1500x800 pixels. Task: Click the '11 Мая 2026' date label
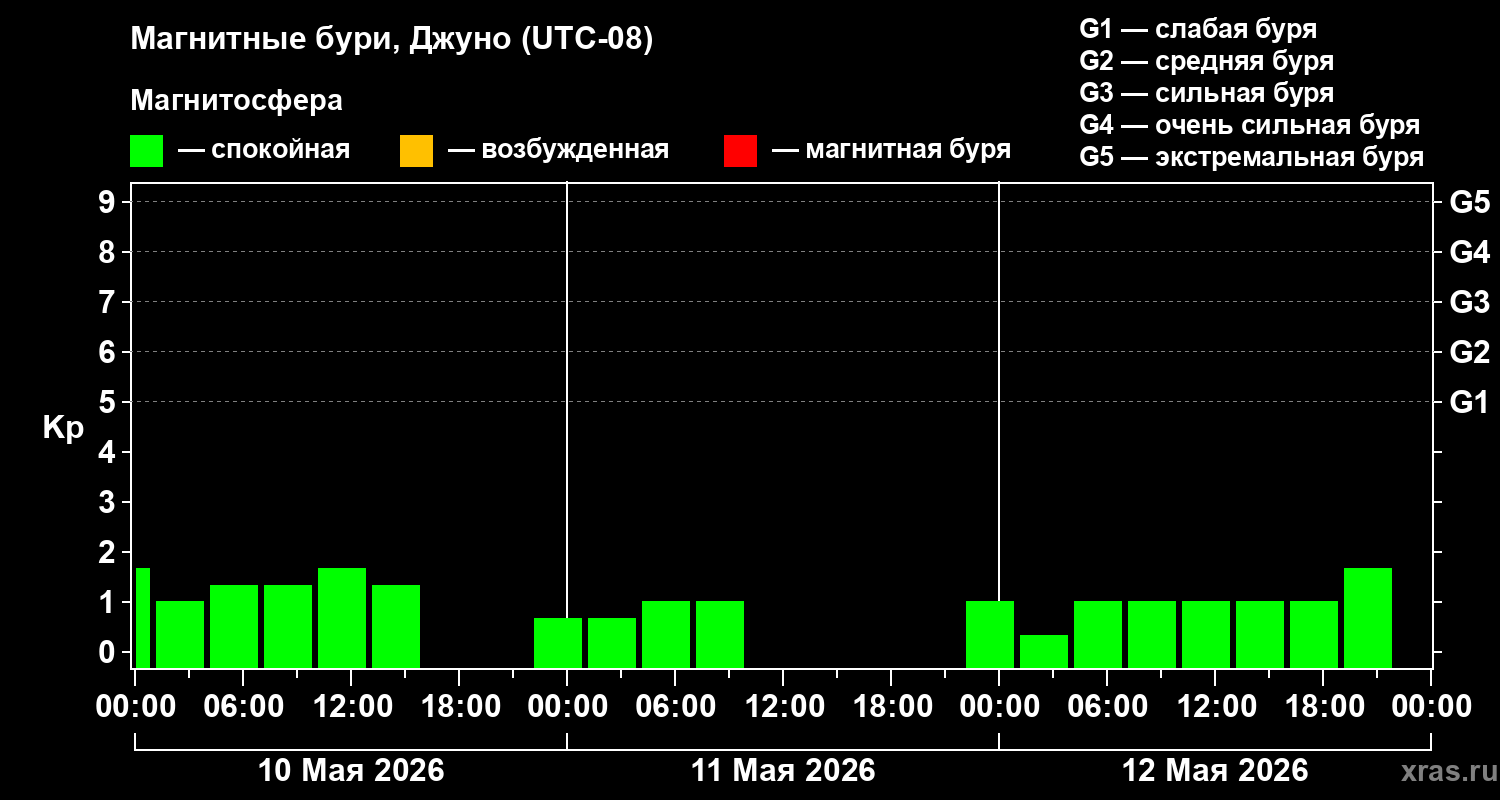pos(783,771)
